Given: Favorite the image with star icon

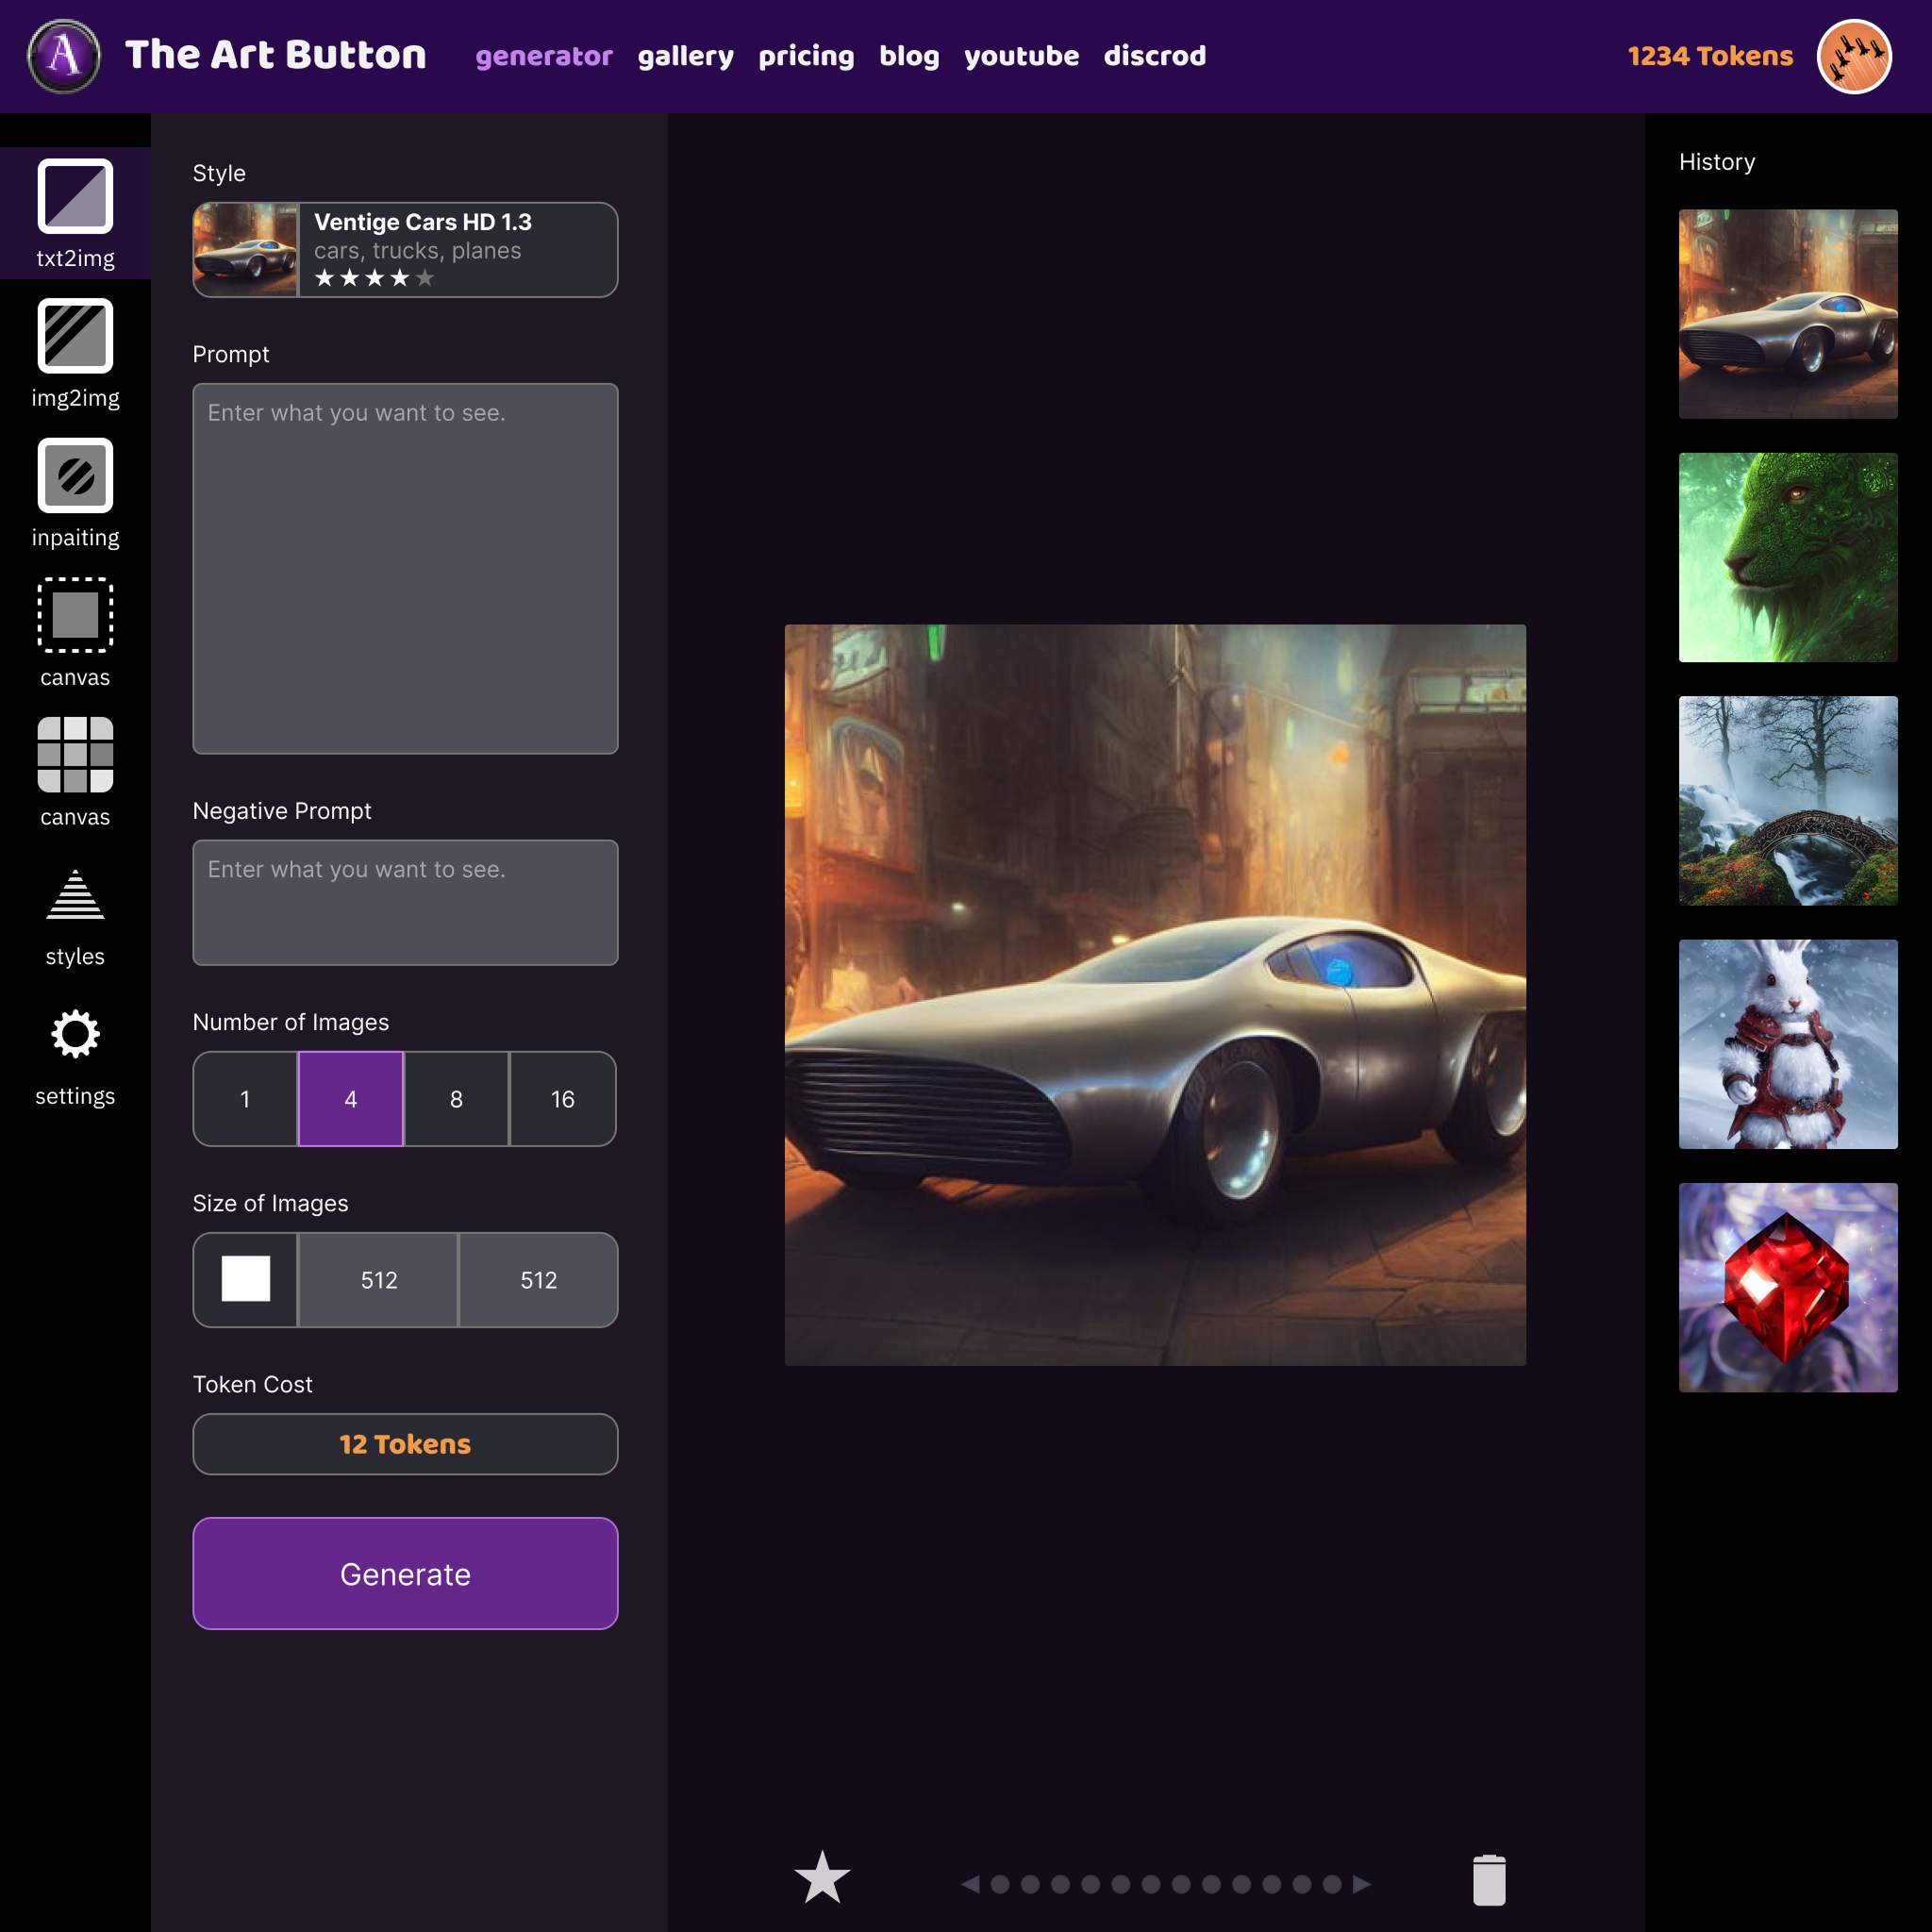Looking at the screenshot, I should [x=822, y=1877].
